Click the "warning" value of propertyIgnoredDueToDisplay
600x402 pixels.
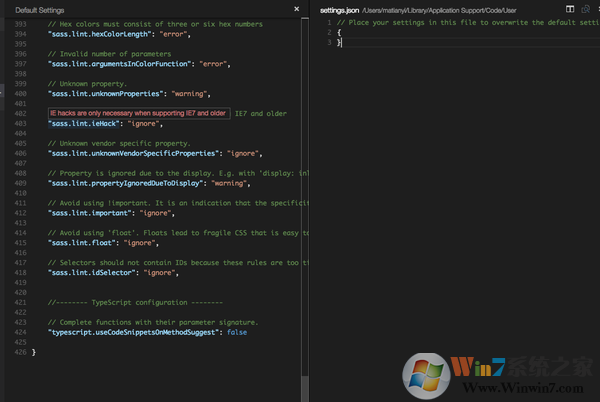(x=229, y=183)
